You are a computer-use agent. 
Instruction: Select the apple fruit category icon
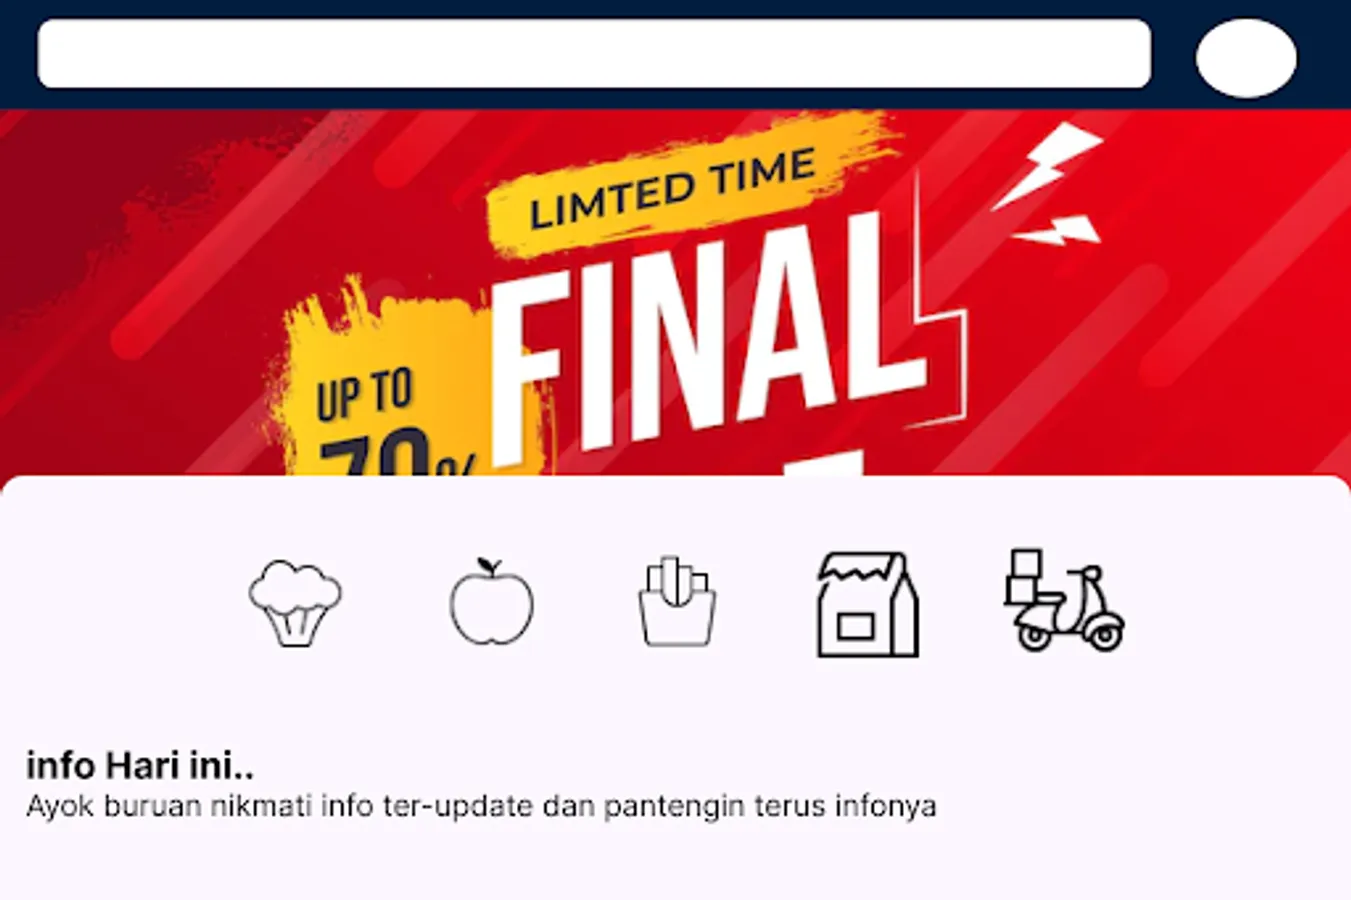point(491,602)
